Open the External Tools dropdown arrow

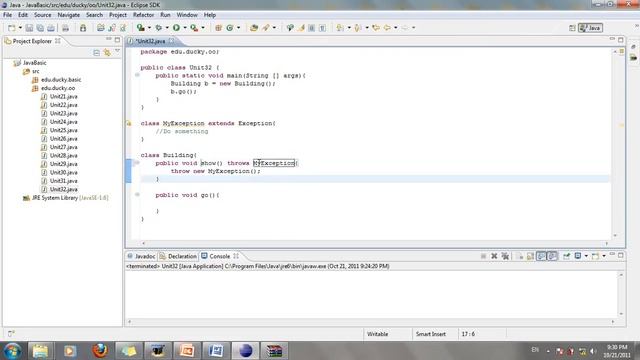click(203, 28)
